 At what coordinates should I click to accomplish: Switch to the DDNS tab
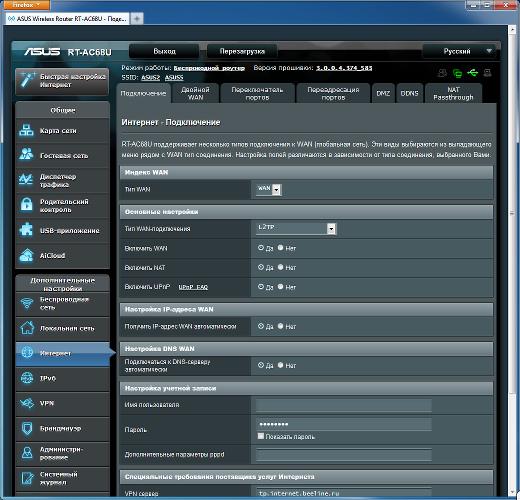pos(409,93)
